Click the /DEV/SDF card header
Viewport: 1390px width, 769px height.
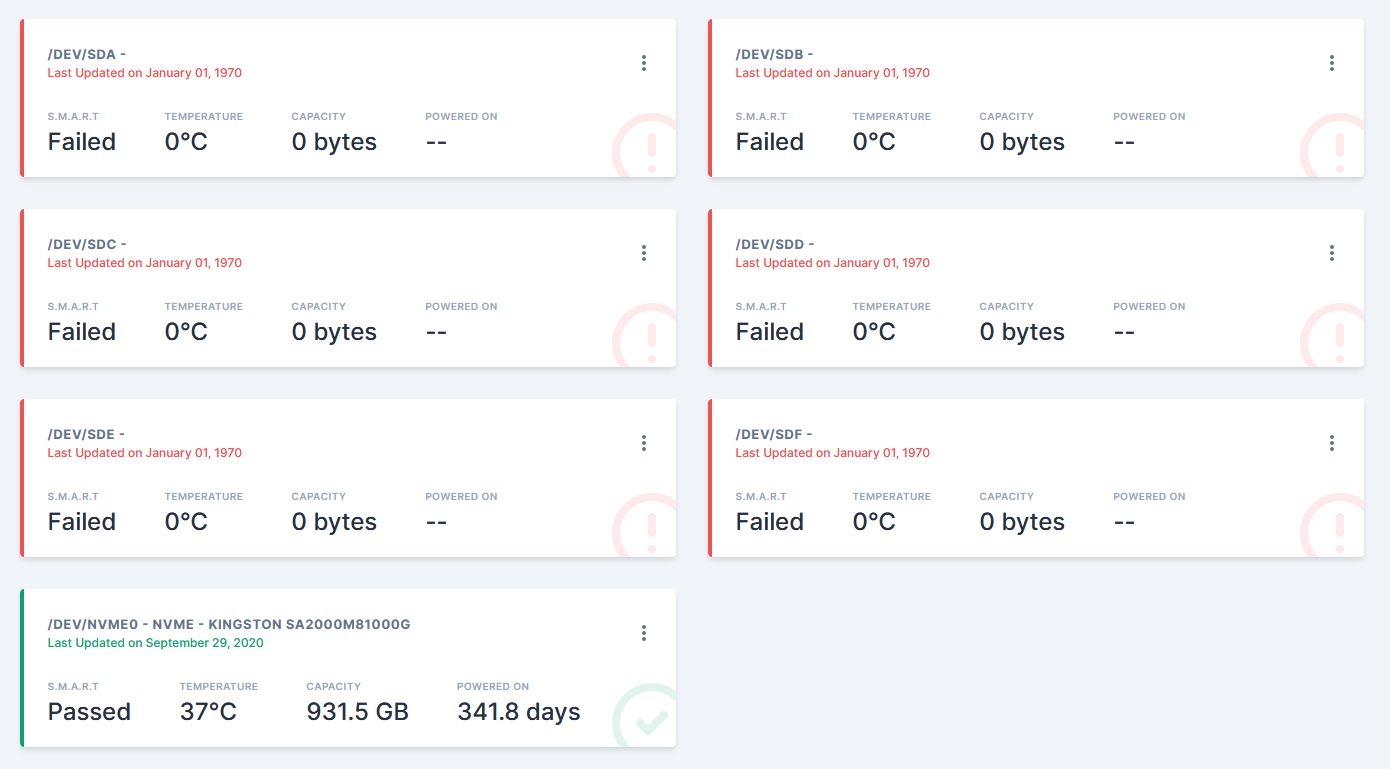pyautogui.click(x=773, y=434)
